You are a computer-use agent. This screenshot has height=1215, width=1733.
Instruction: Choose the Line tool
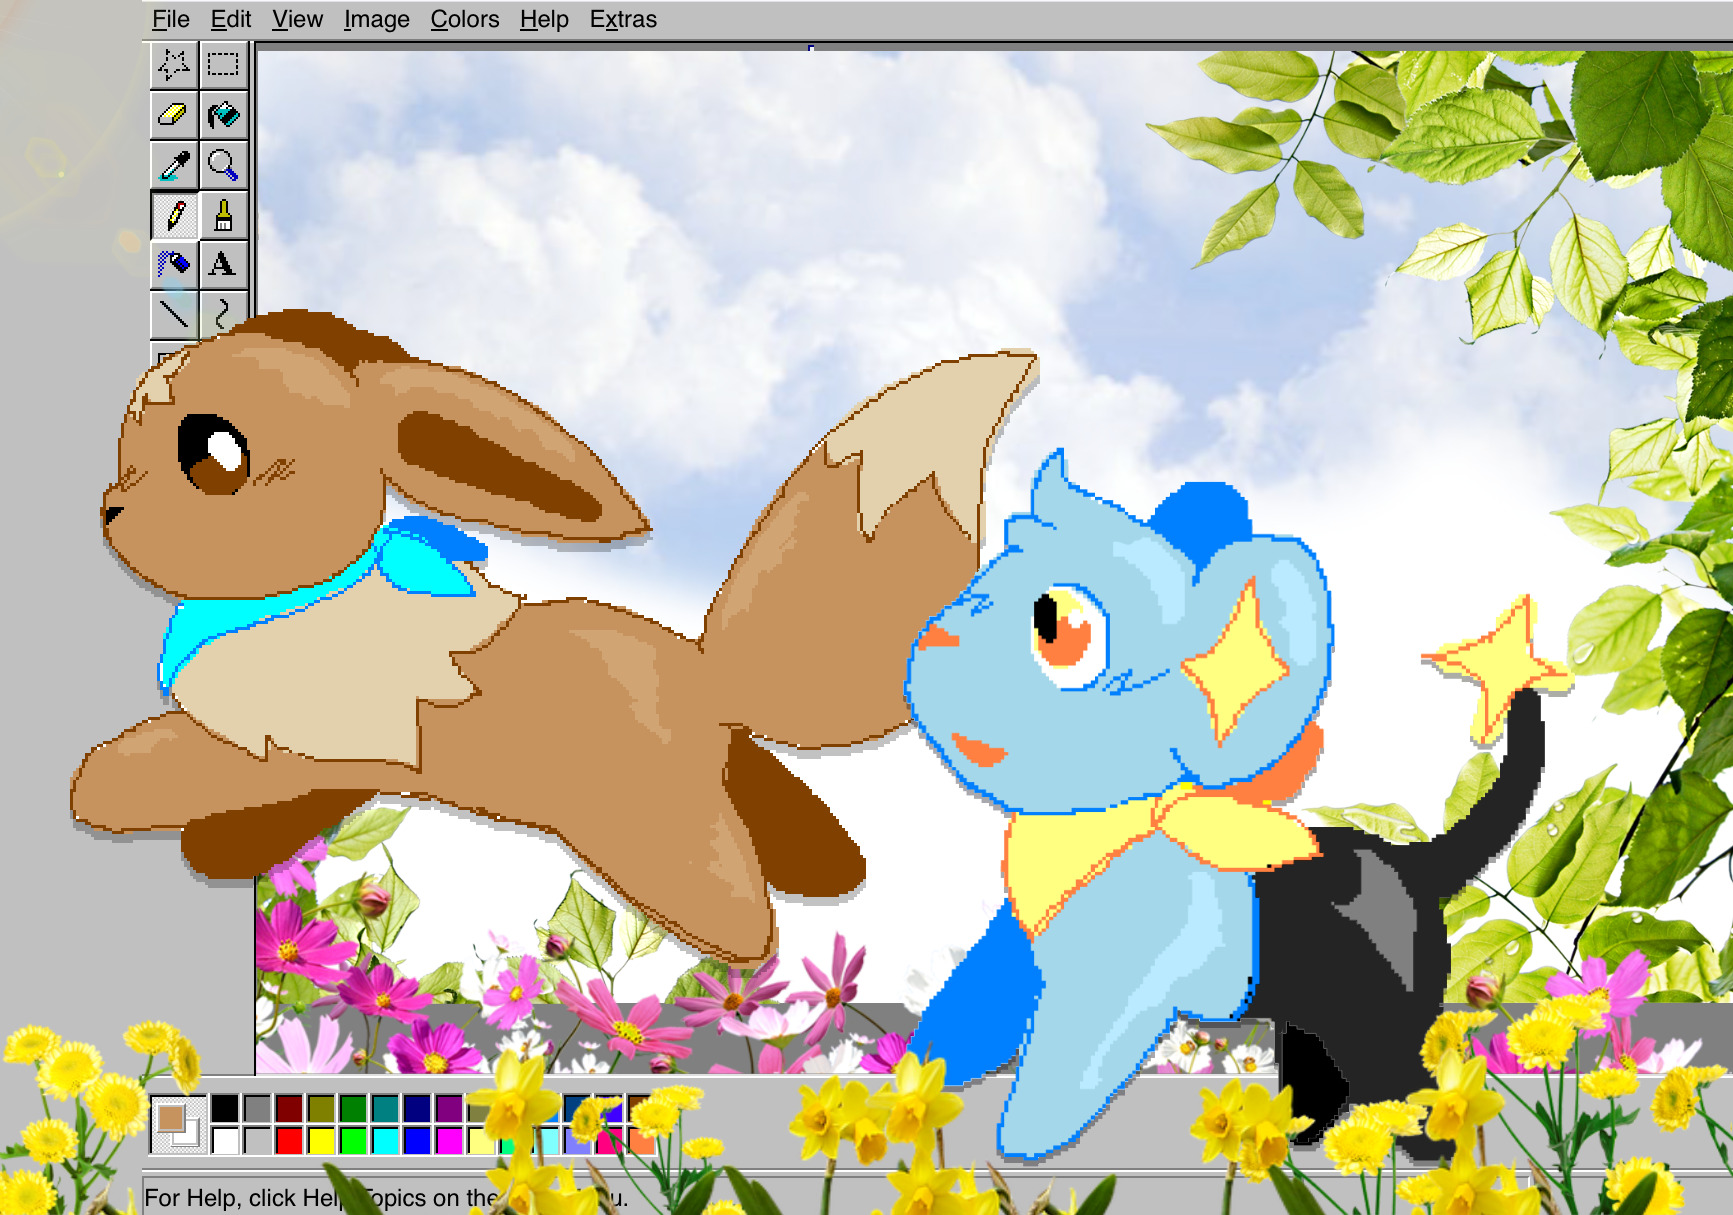(173, 313)
